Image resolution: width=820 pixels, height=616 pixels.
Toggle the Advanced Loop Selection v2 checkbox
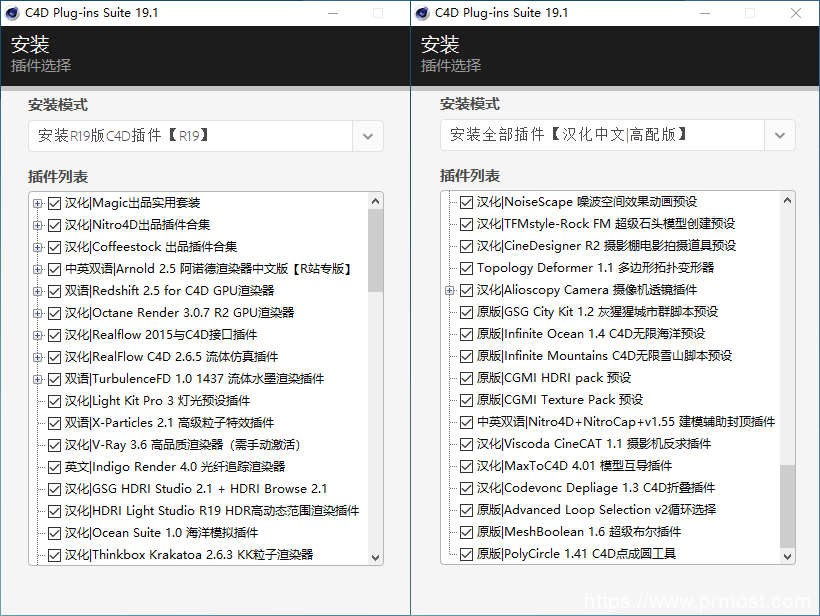point(466,510)
